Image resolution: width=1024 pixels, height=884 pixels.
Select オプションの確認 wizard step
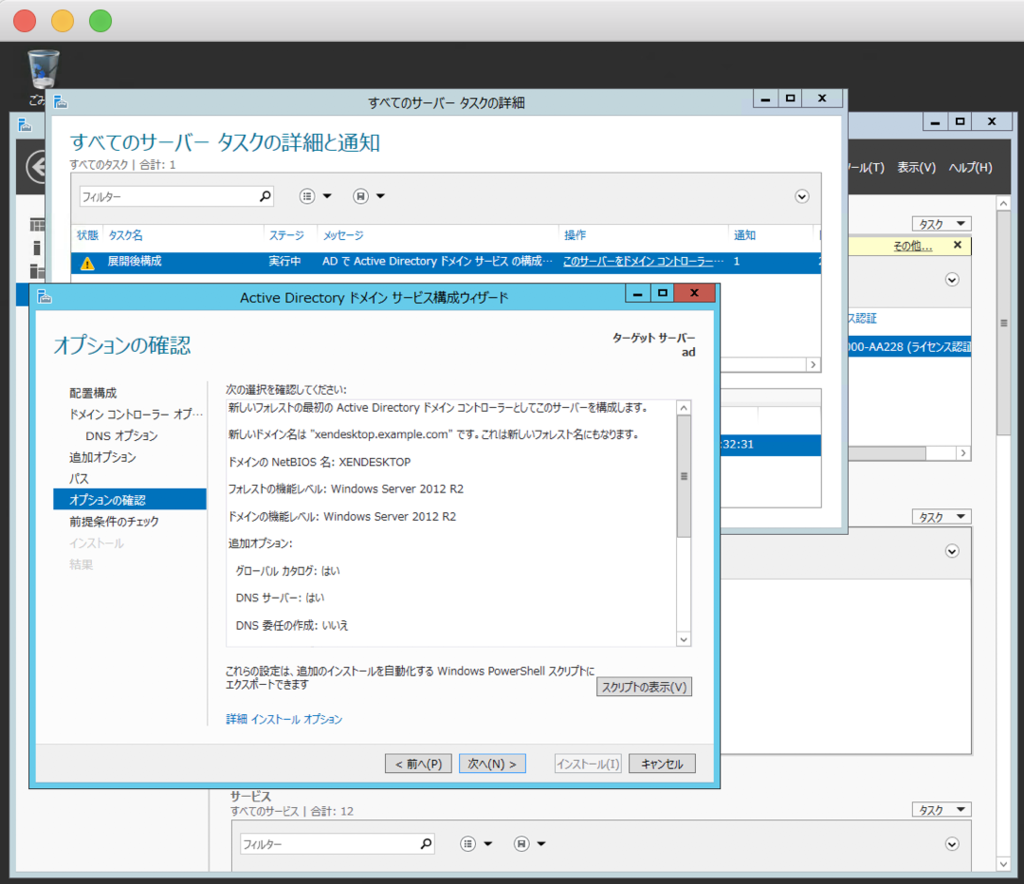click(x=130, y=500)
